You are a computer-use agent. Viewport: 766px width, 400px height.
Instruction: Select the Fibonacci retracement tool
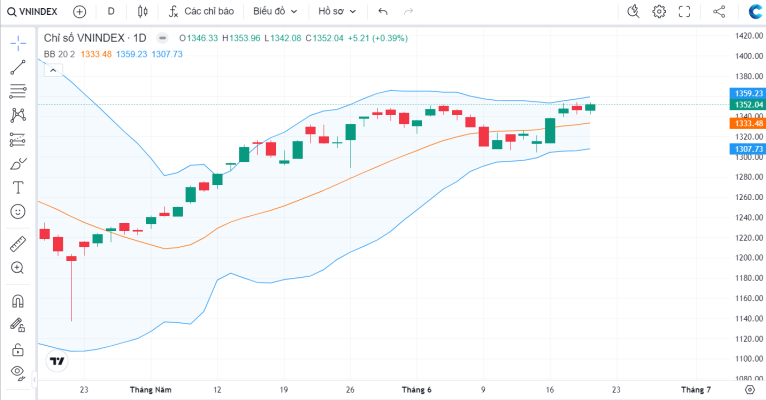pos(18,91)
